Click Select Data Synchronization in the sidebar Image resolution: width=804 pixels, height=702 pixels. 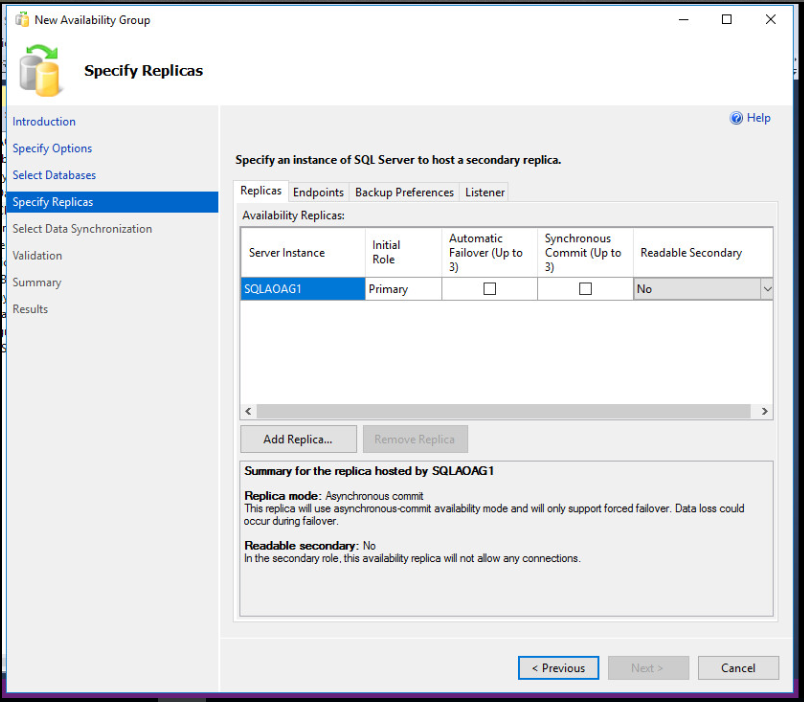(82, 229)
